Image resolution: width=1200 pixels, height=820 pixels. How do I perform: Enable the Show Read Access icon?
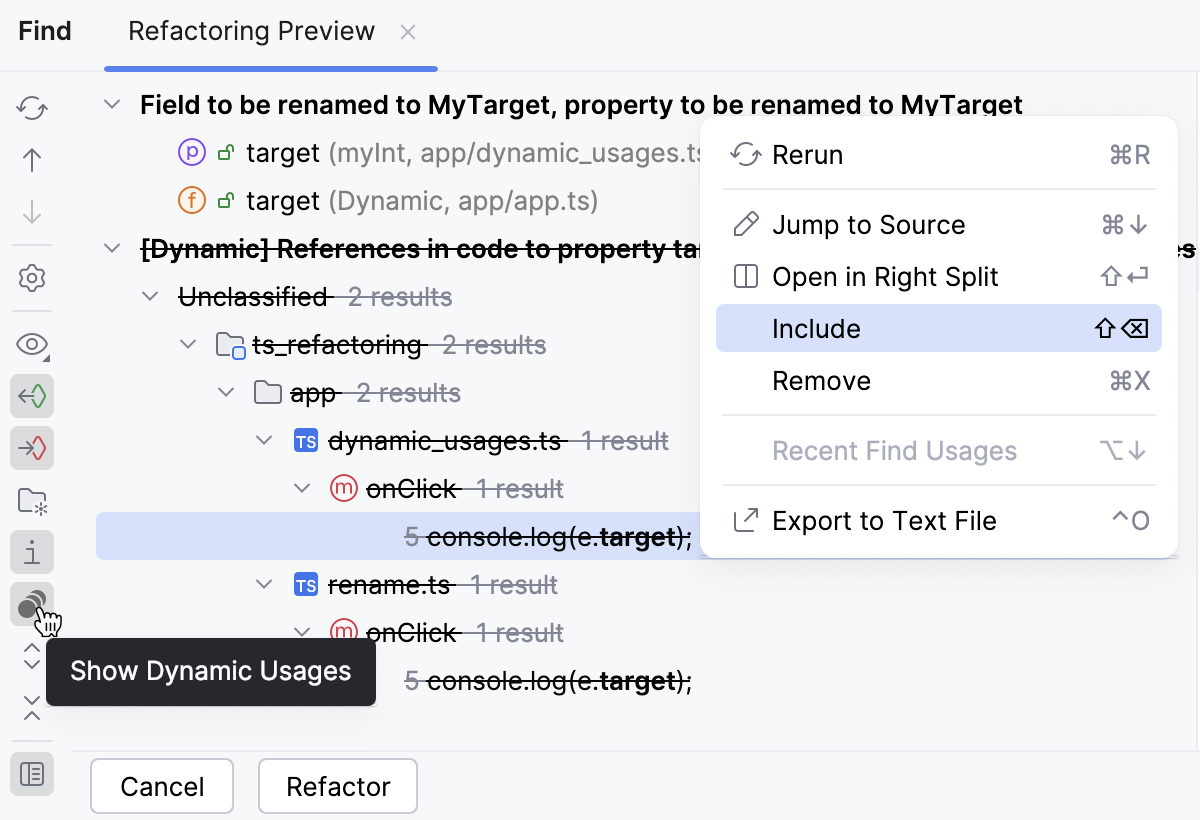point(31,396)
